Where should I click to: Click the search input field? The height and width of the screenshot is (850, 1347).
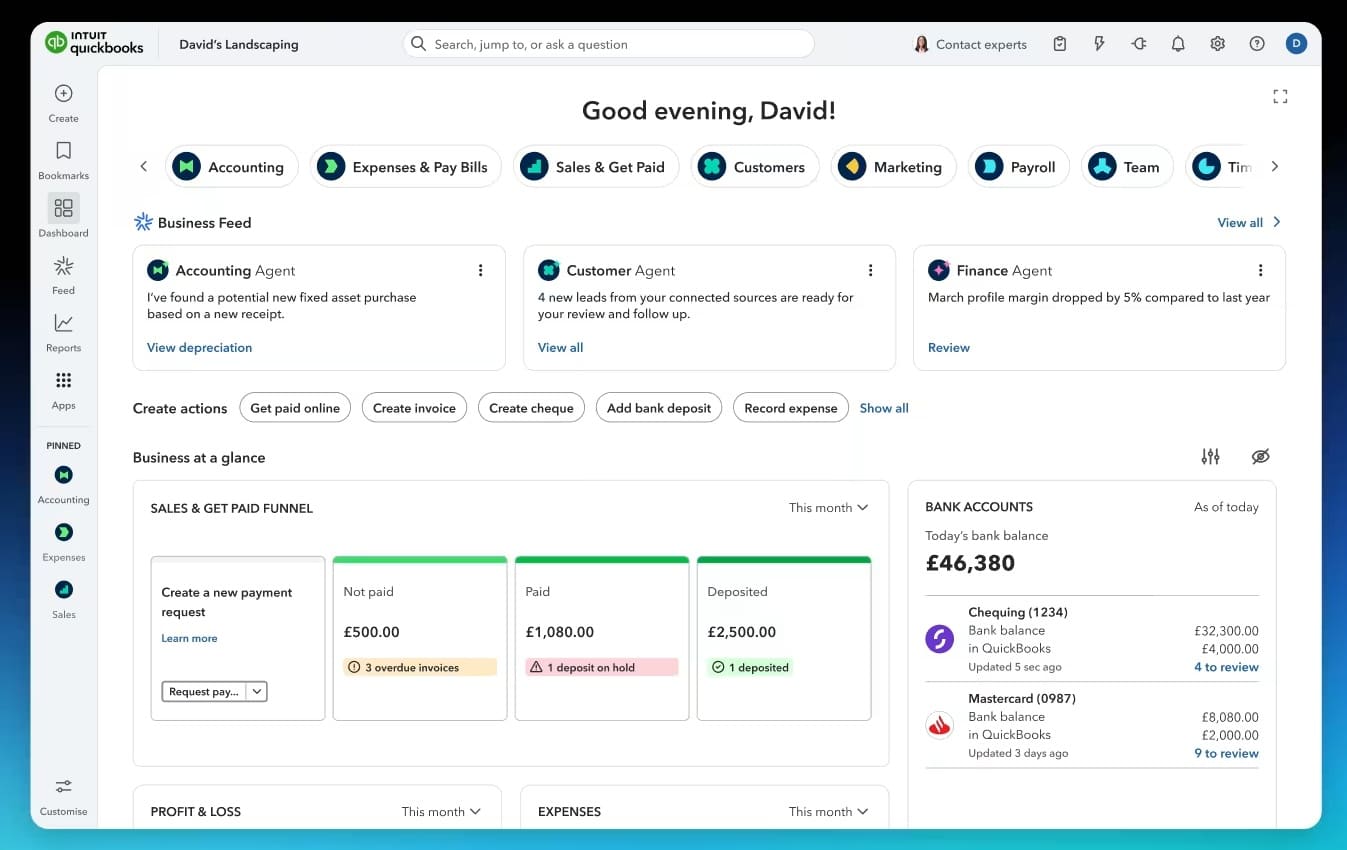pyautogui.click(x=608, y=44)
